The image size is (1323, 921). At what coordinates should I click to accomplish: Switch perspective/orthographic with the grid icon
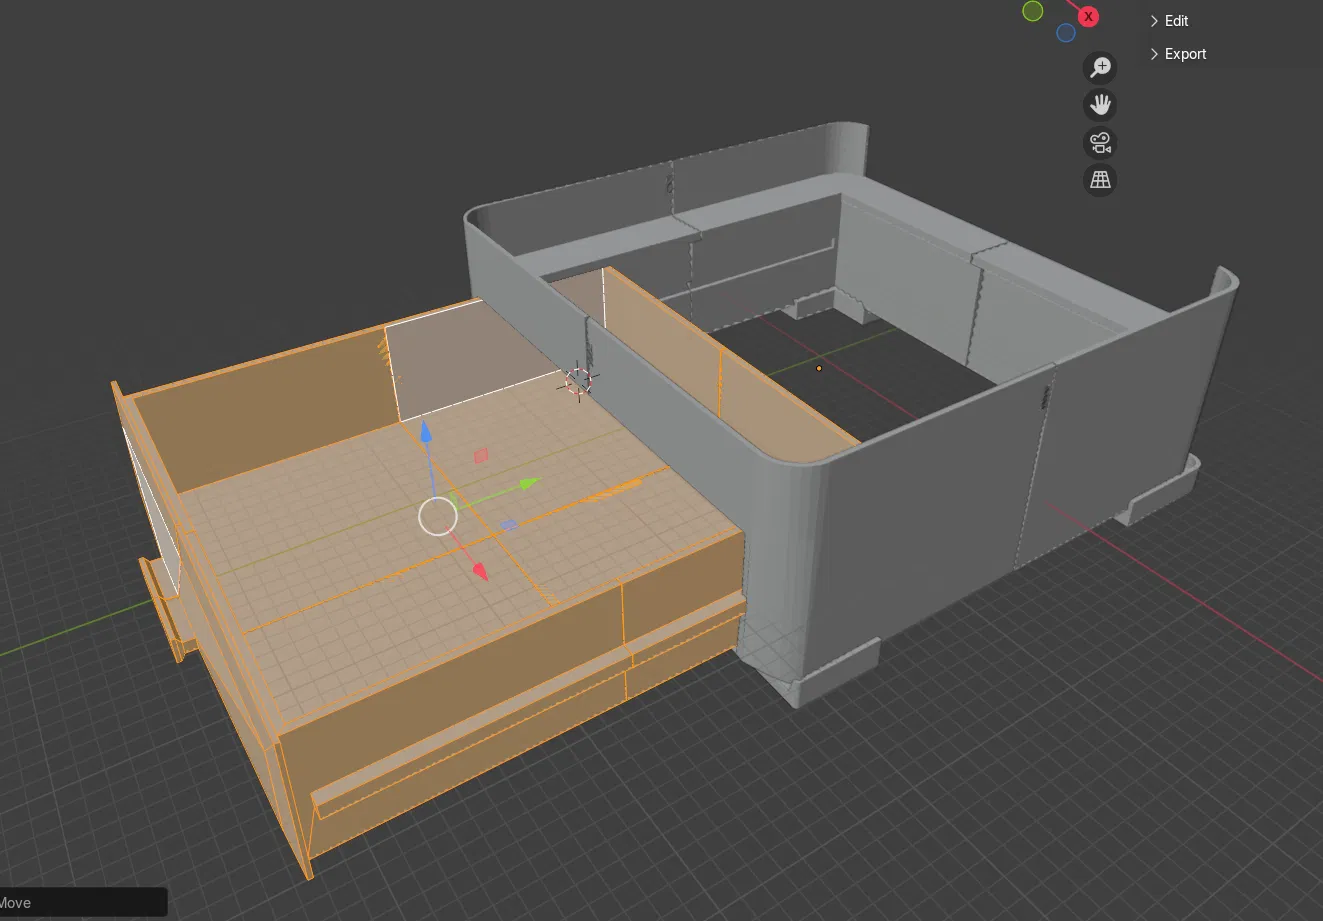click(1100, 180)
